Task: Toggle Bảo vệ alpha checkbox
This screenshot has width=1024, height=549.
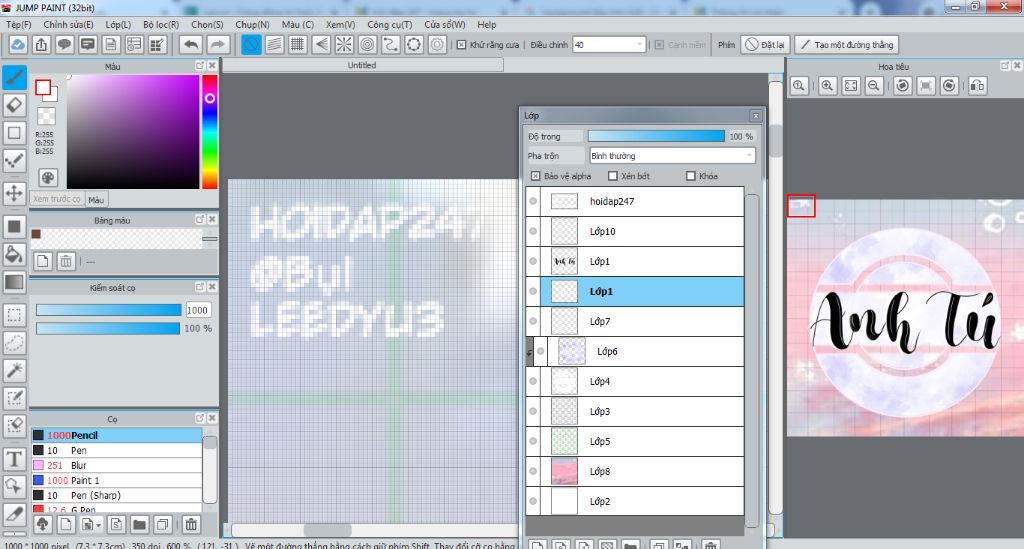Action: pyautogui.click(x=536, y=176)
